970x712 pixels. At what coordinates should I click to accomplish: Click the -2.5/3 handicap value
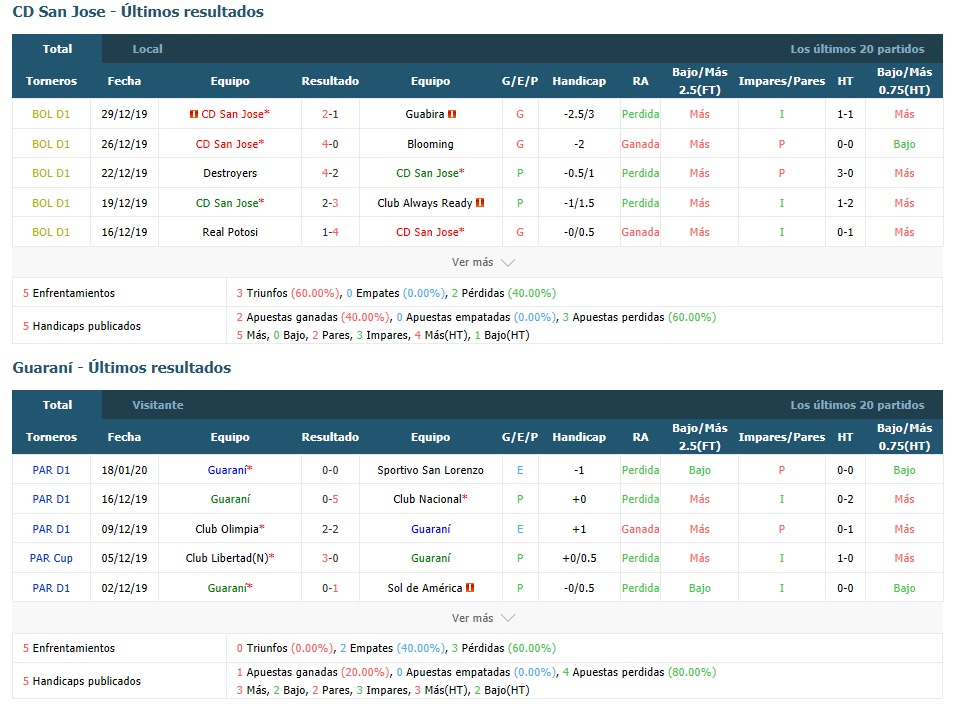point(578,114)
